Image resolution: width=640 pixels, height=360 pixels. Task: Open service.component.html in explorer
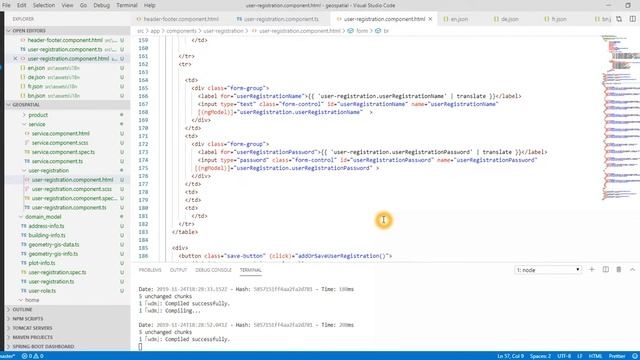pos(60,134)
